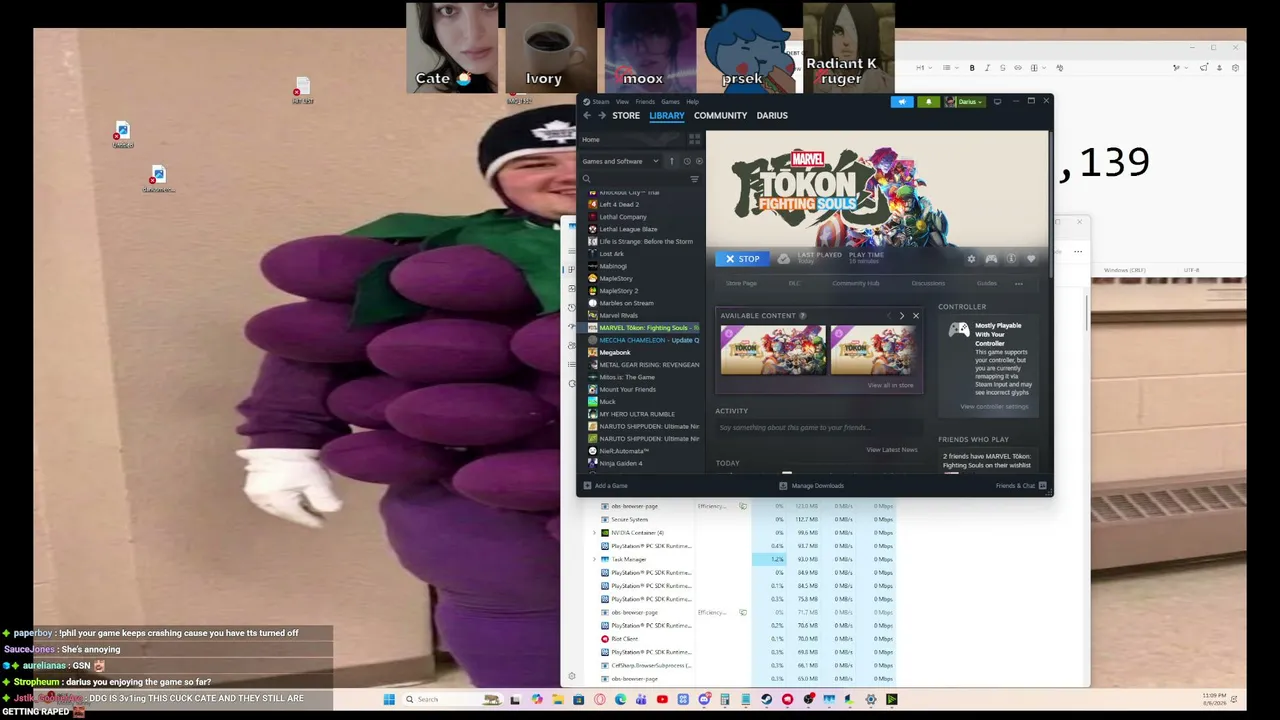Open YouTube from the taskbar
This screenshot has width=1280, height=720.
(x=662, y=700)
